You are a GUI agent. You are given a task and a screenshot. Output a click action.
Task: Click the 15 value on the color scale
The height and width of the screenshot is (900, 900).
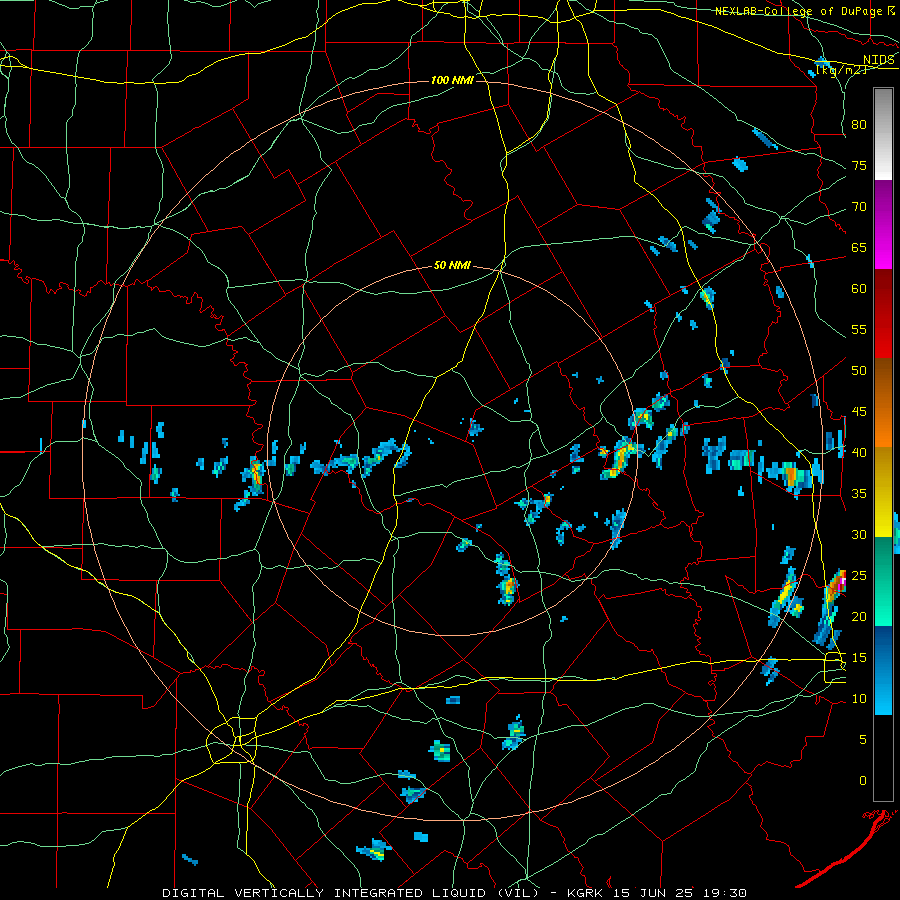(859, 658)
